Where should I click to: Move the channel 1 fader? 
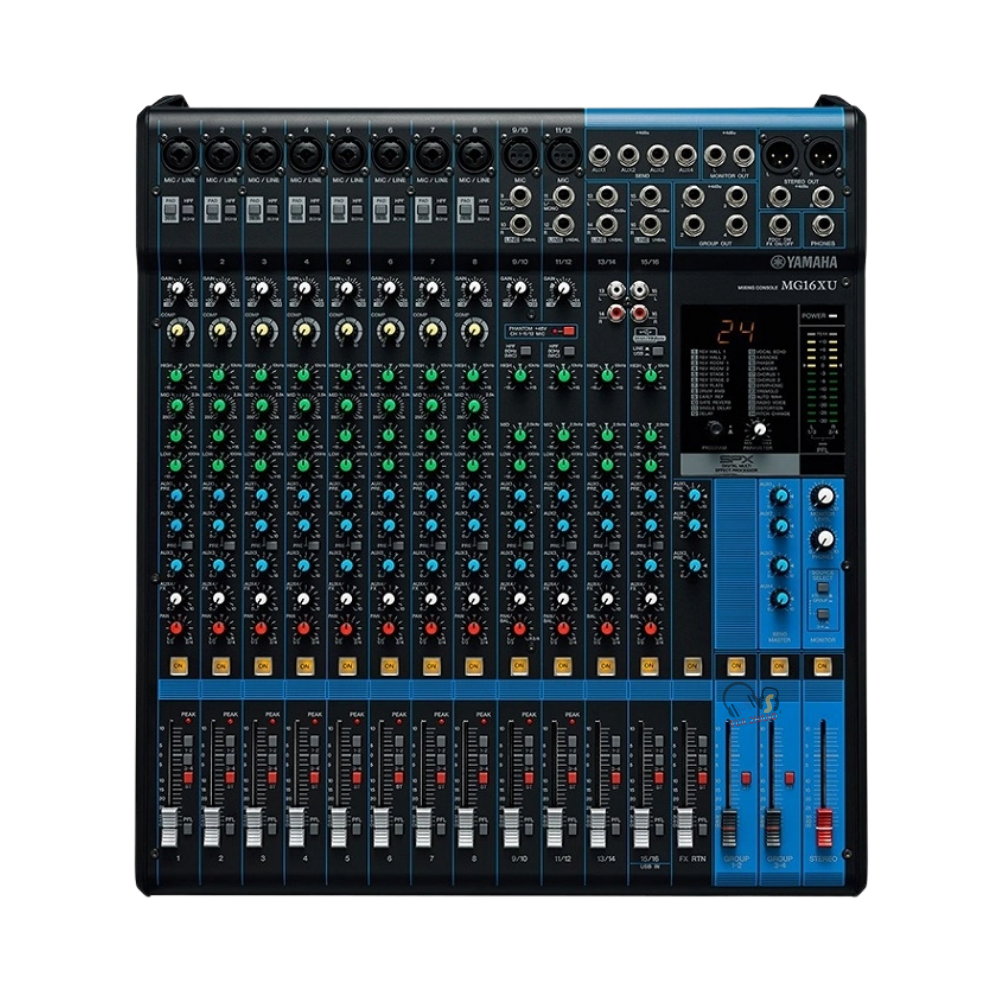(169, 827)
